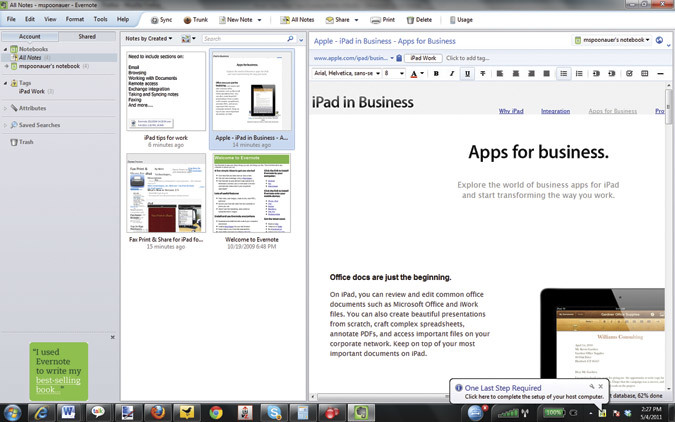This screenshot has height=422, width=675.
Task: Open Microsoft Word from the taskbar
Action: 68,413
